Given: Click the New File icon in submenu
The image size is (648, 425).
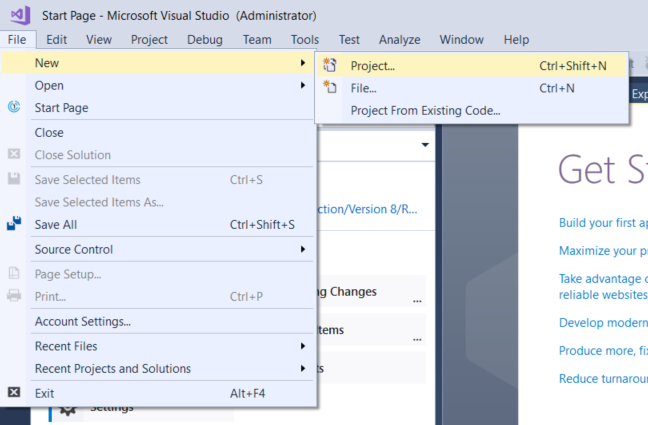Looking at the screenshot, I should pos(332,88).
